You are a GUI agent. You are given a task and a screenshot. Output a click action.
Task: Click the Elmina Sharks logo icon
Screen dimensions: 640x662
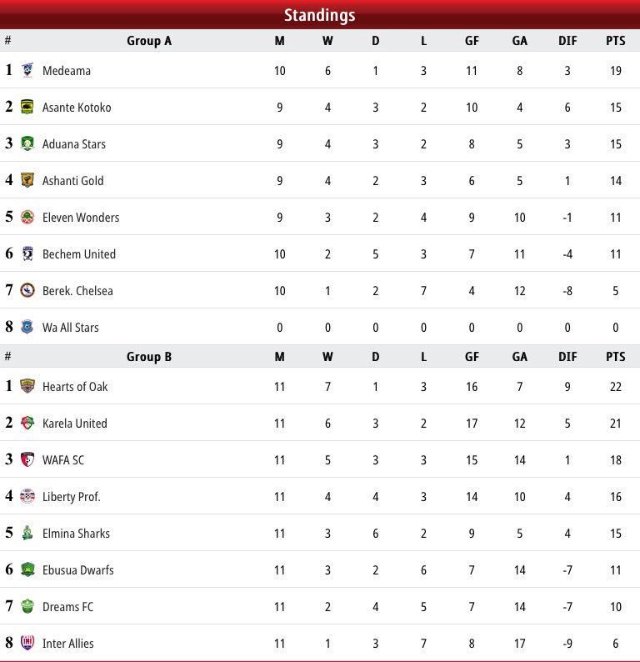click(27, 533)
